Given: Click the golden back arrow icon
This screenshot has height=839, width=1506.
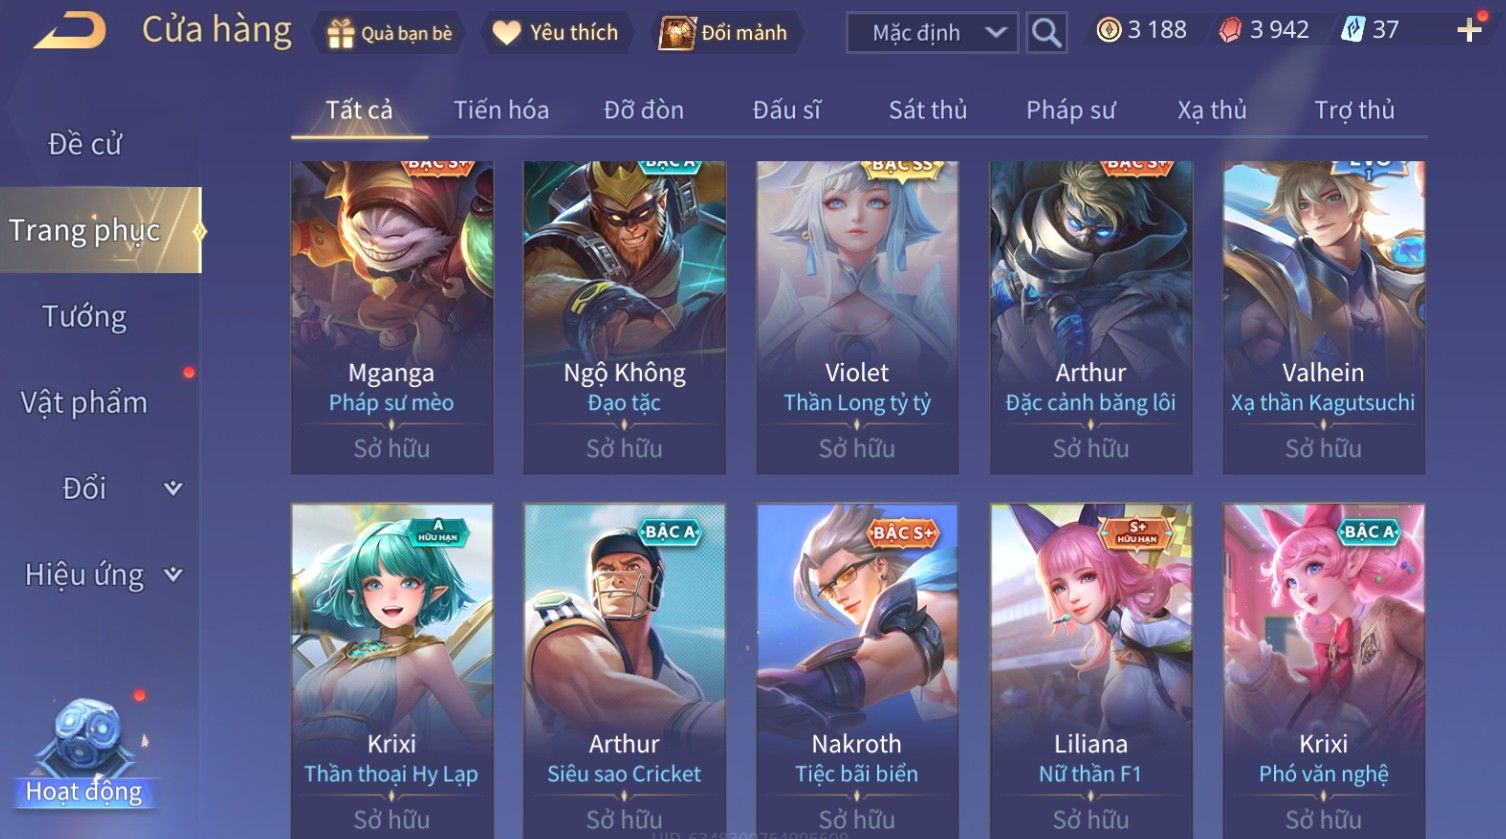Looking at the screenshot, I should point(70,31).
